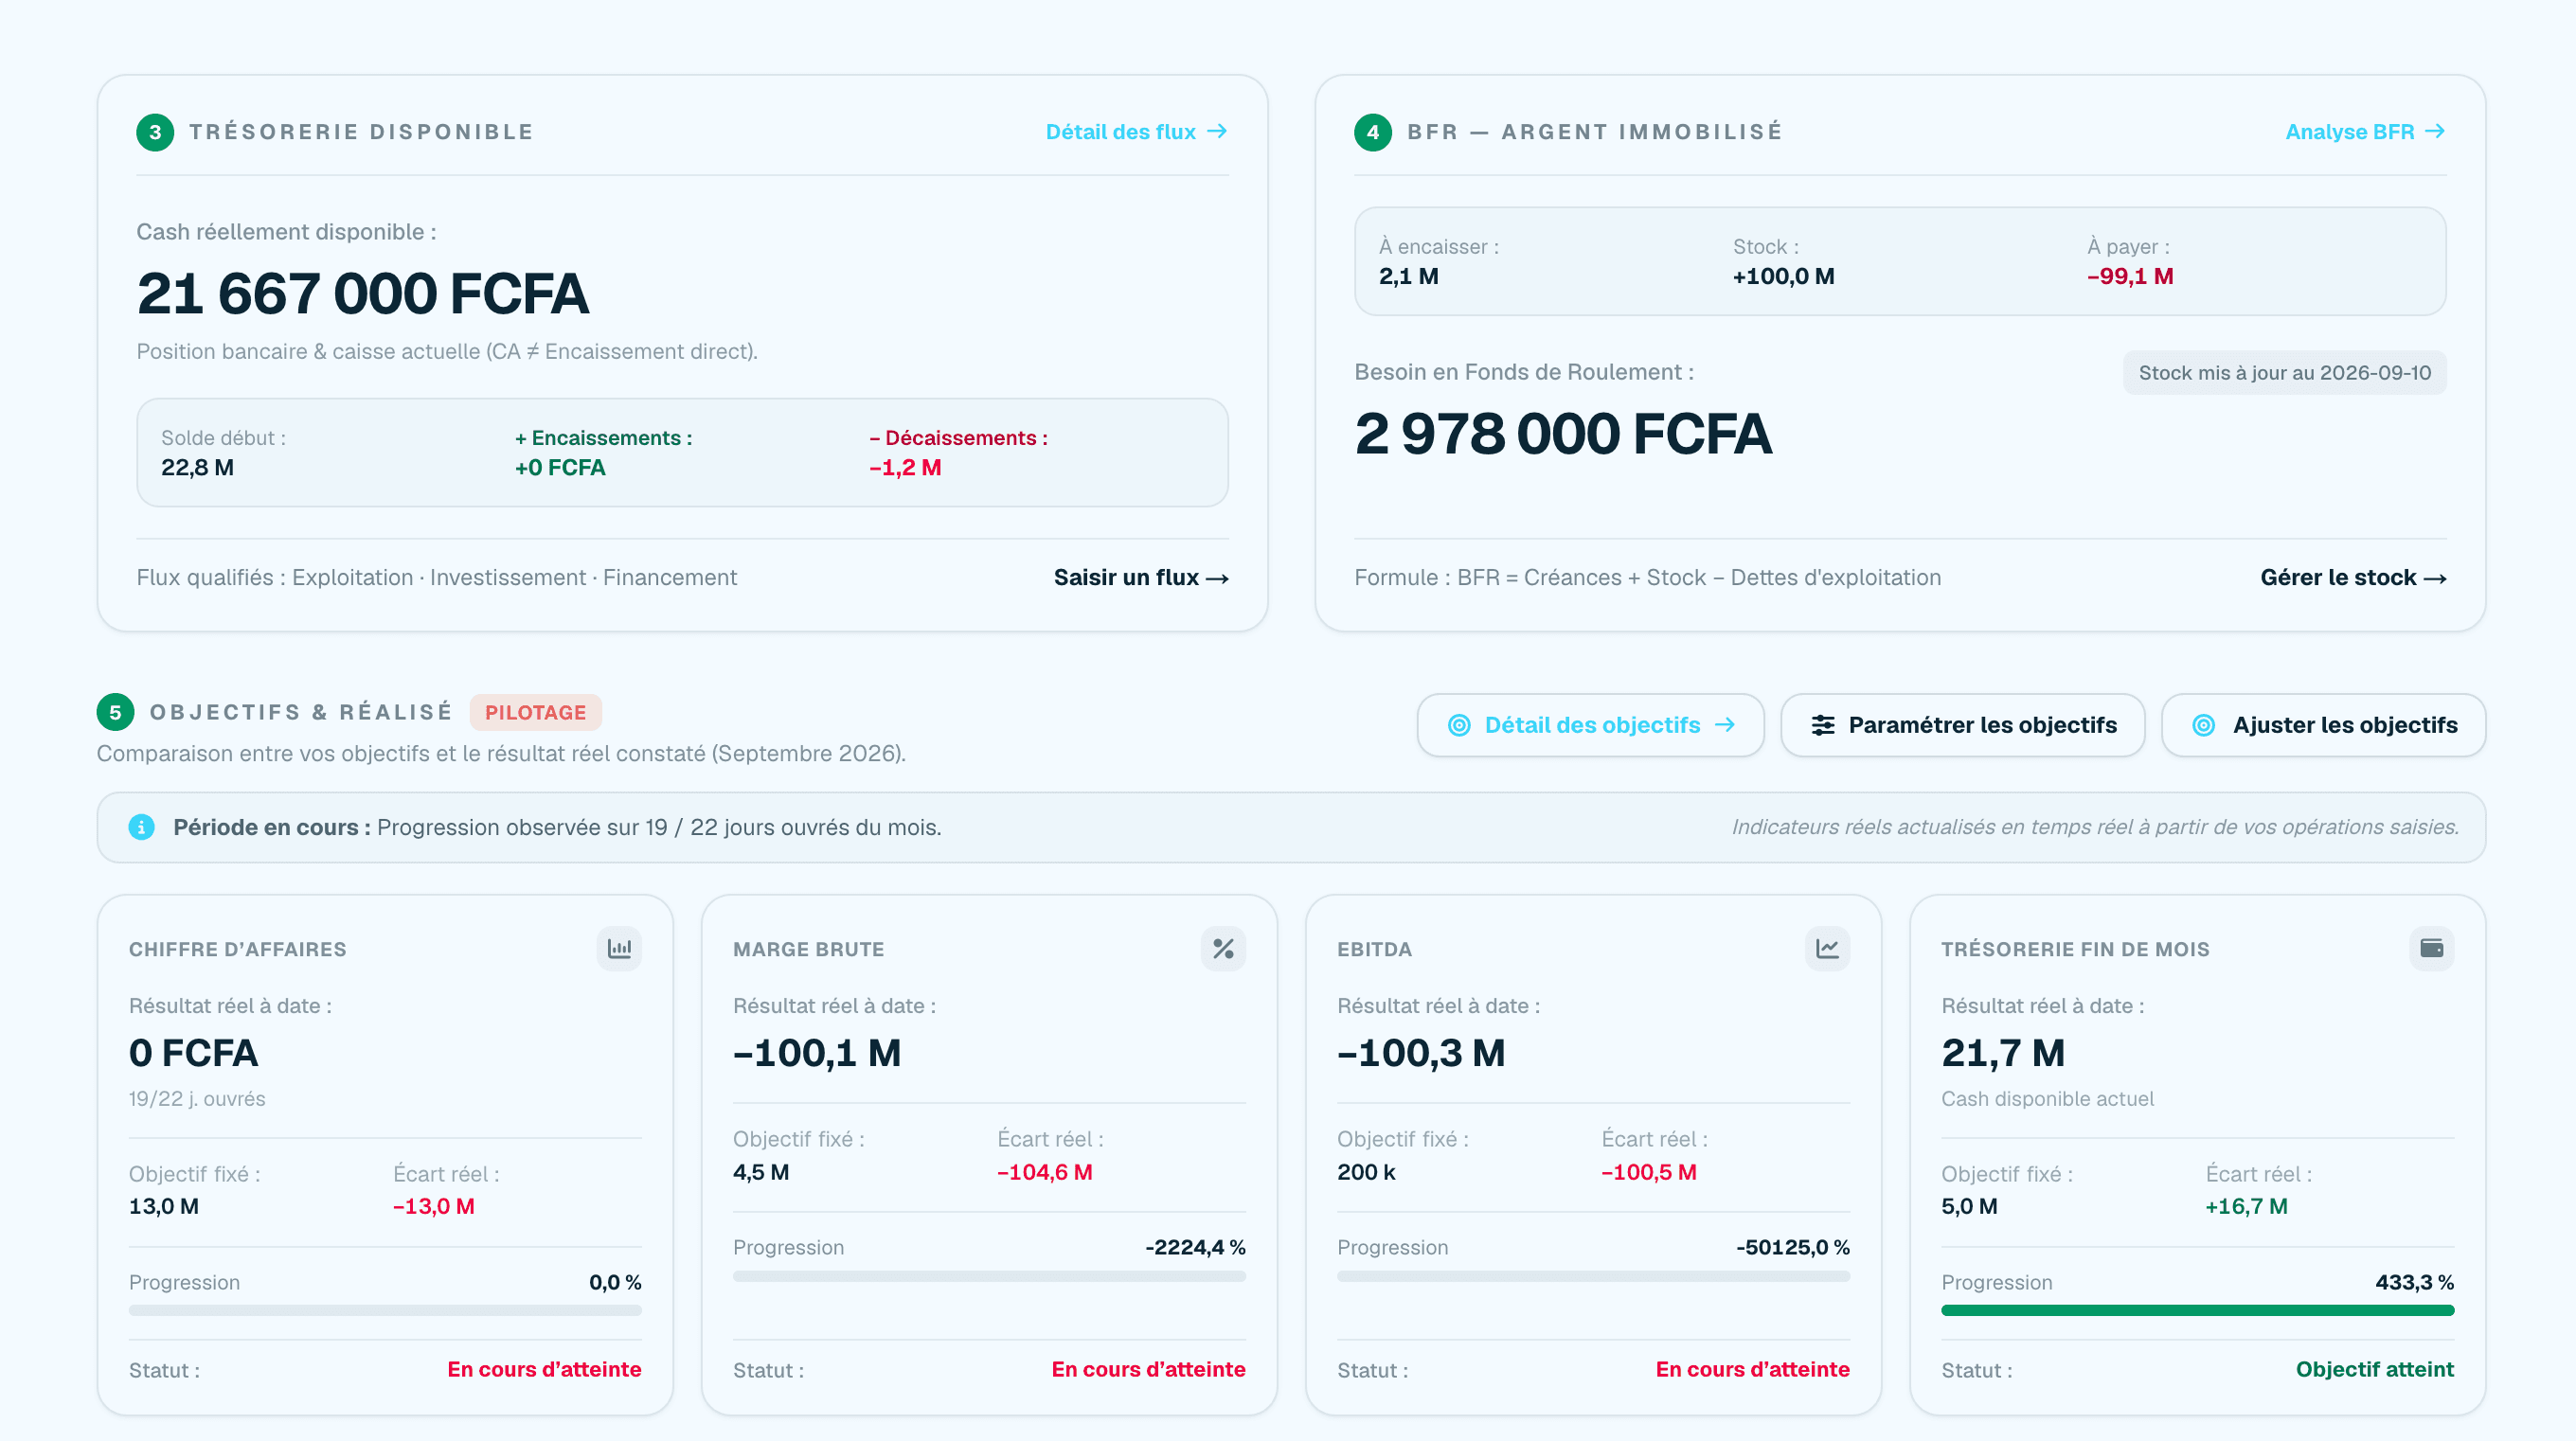Click Paramétrer les objectifs button
This screenshot has height=1441, width=2576.
(1962, 725)
